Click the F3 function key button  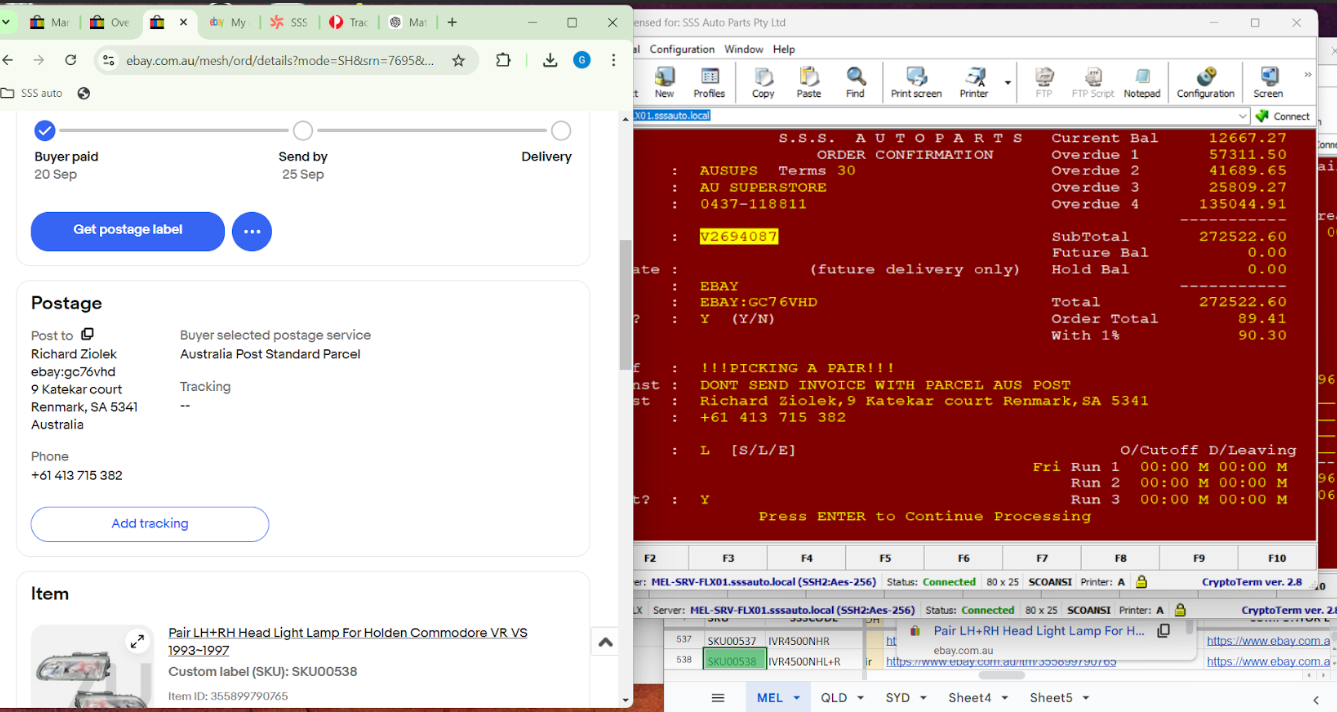pyautogui.click(x=728, y=558)
